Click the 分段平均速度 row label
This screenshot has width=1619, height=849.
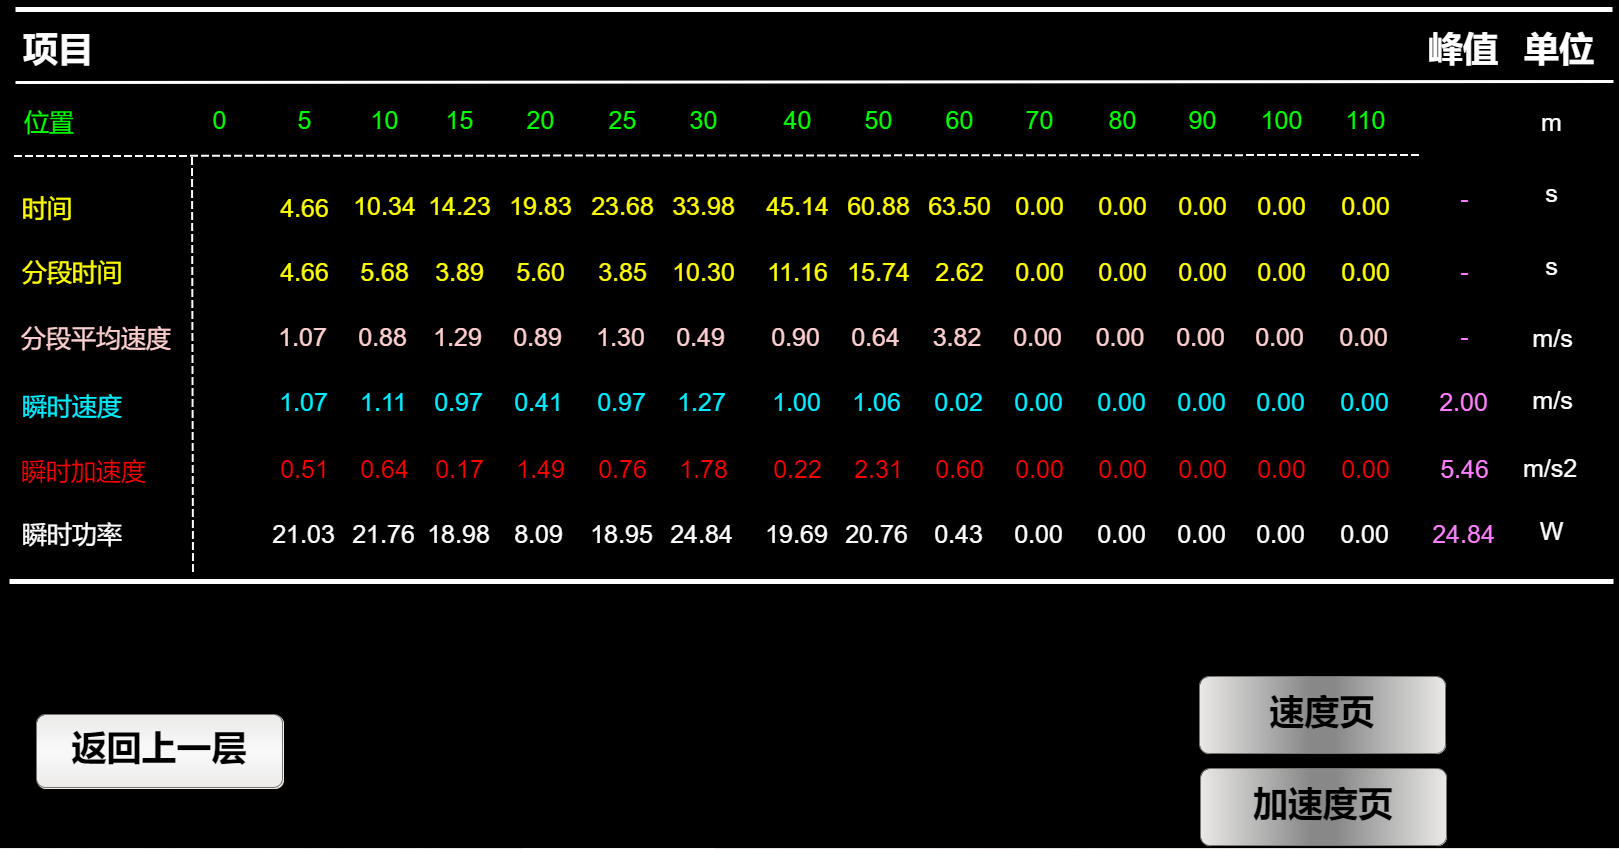[x=96, y=339]
